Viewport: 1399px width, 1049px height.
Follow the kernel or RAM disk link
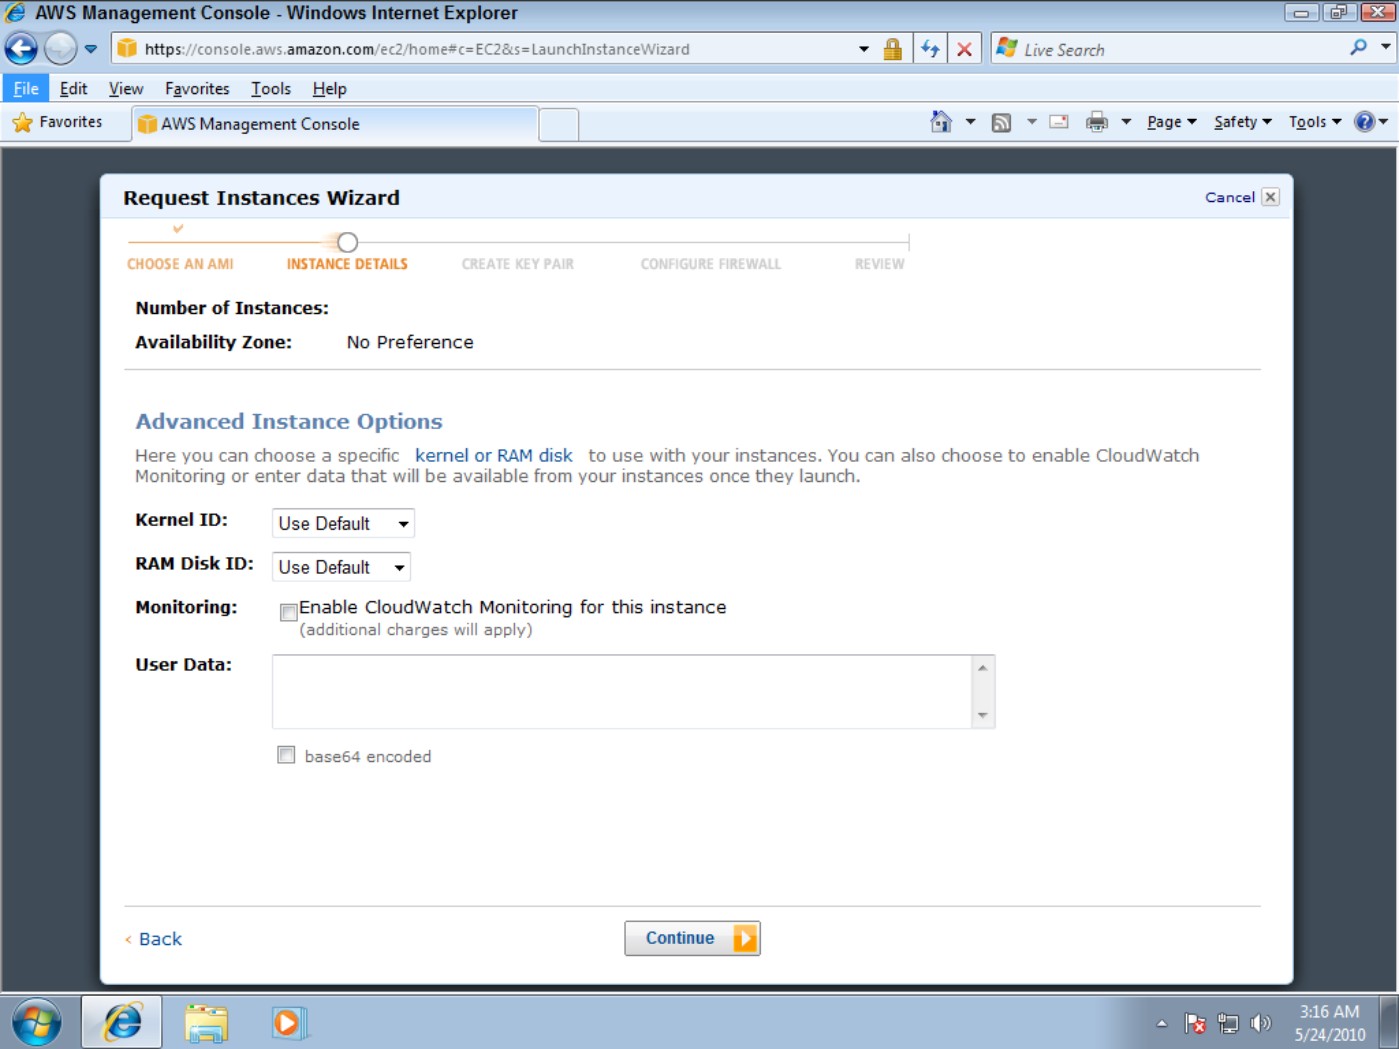point(494,455)
